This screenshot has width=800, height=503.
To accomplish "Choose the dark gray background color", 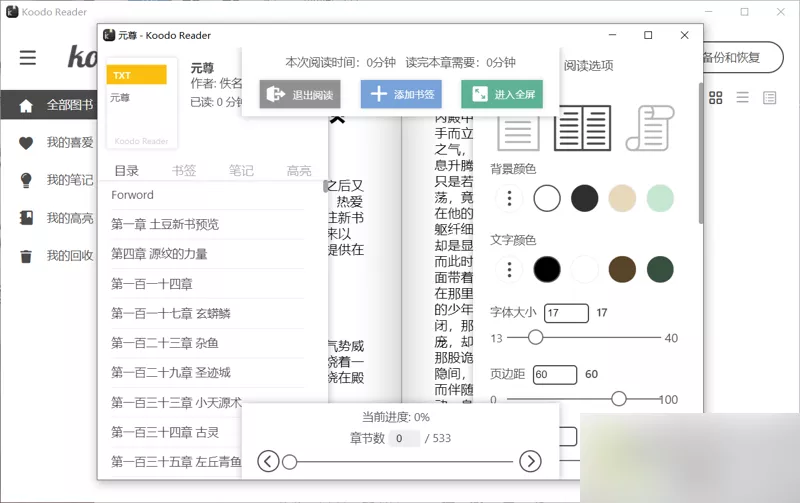I will (585, 198).
